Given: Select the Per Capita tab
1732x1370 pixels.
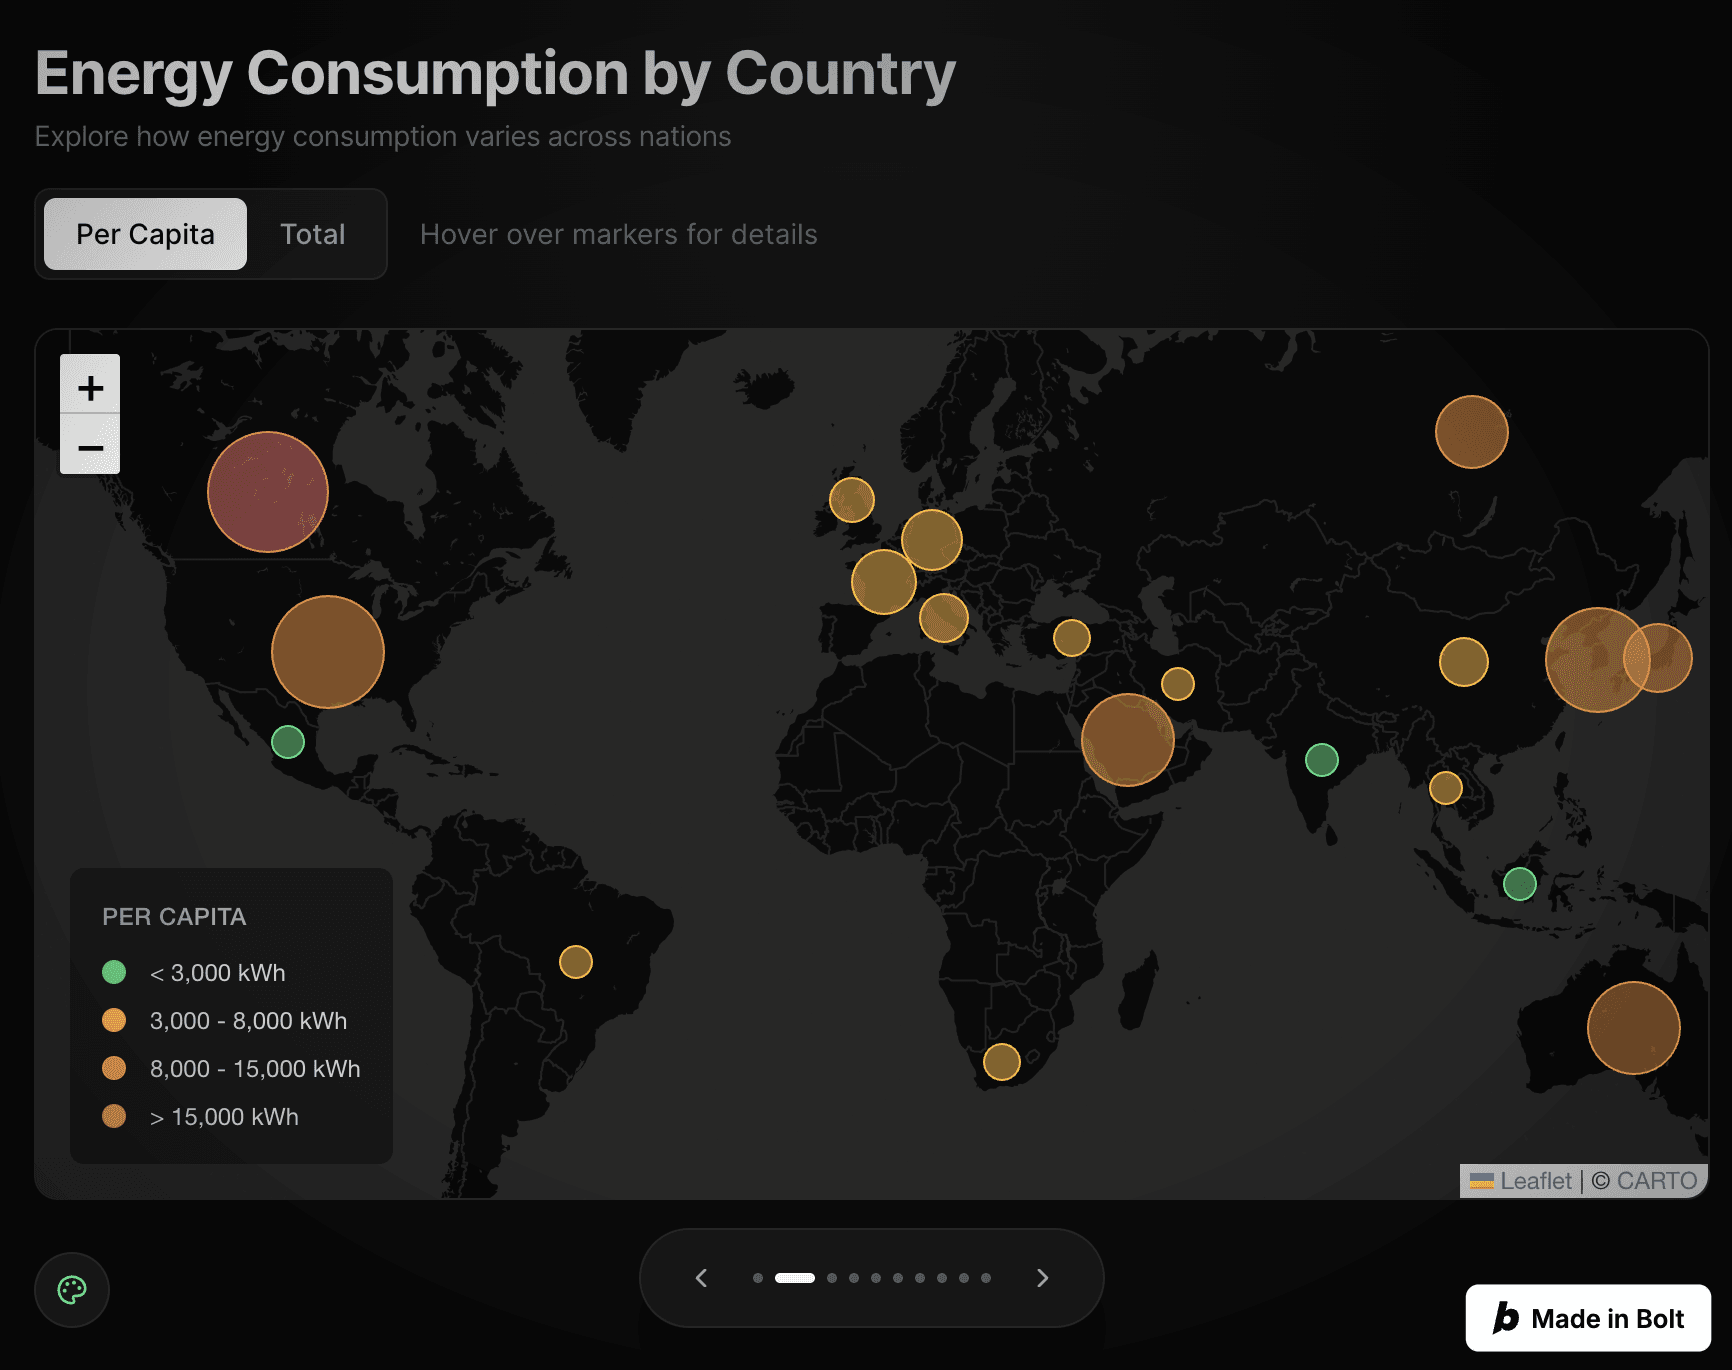Looking at the screenshot, I should [144, 233].
